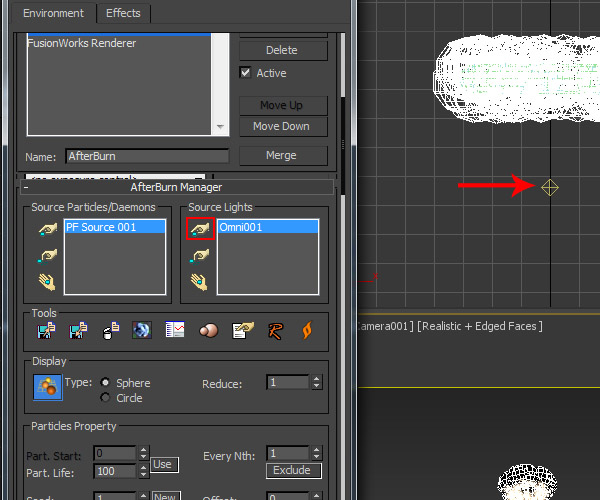Click the hand-over-notepad icon in Tools

(x=243, y=330)
